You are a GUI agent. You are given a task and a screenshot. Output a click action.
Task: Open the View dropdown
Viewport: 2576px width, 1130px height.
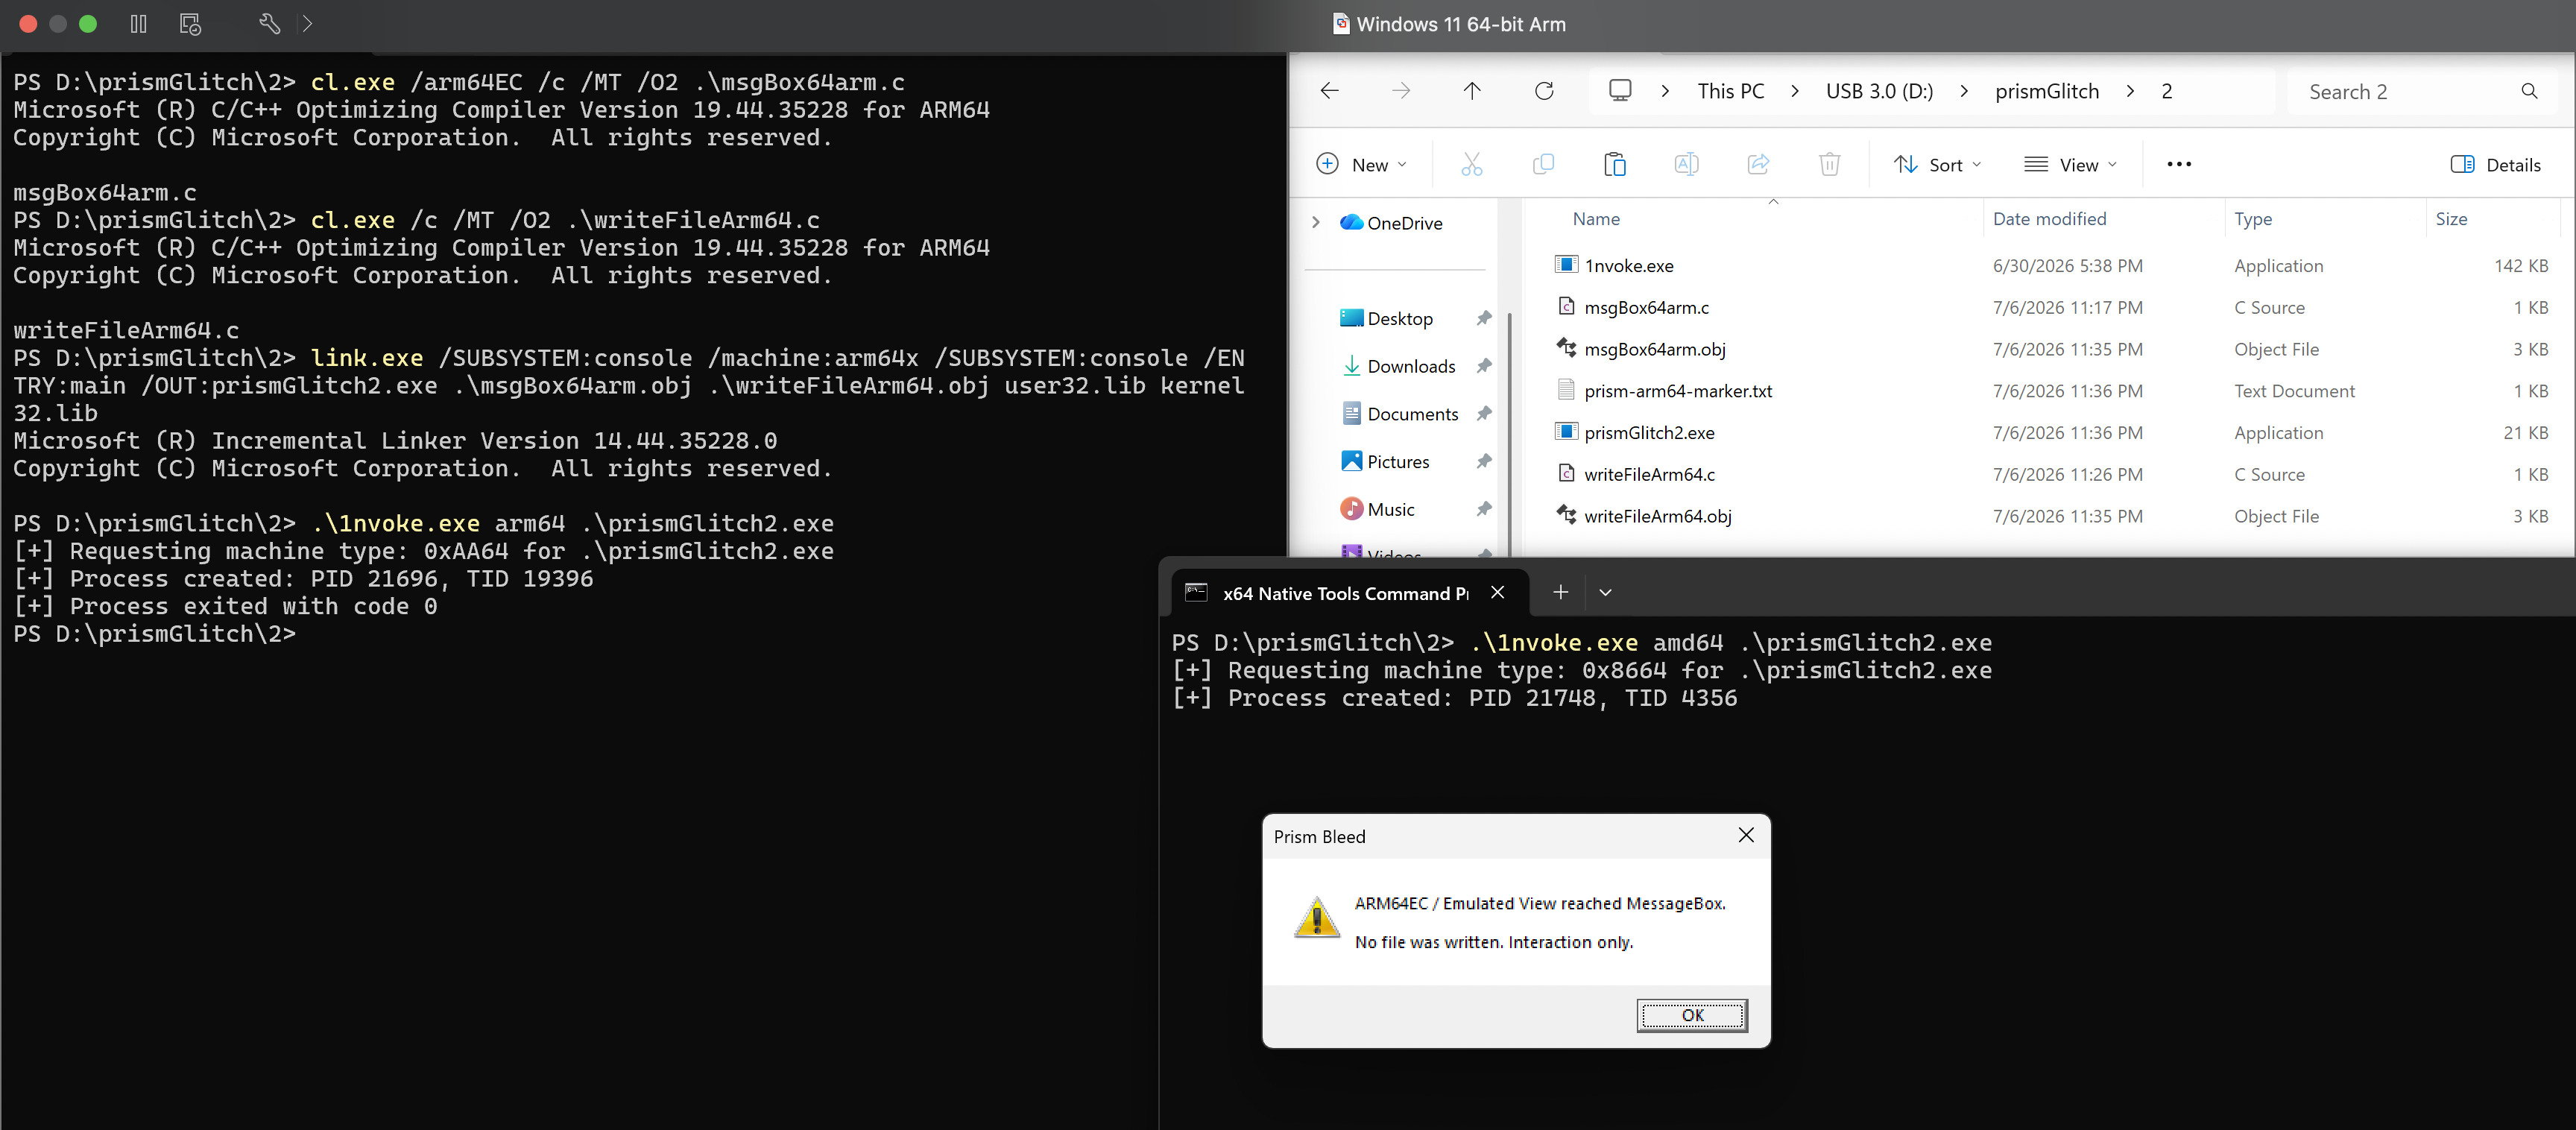(2070, 165)
